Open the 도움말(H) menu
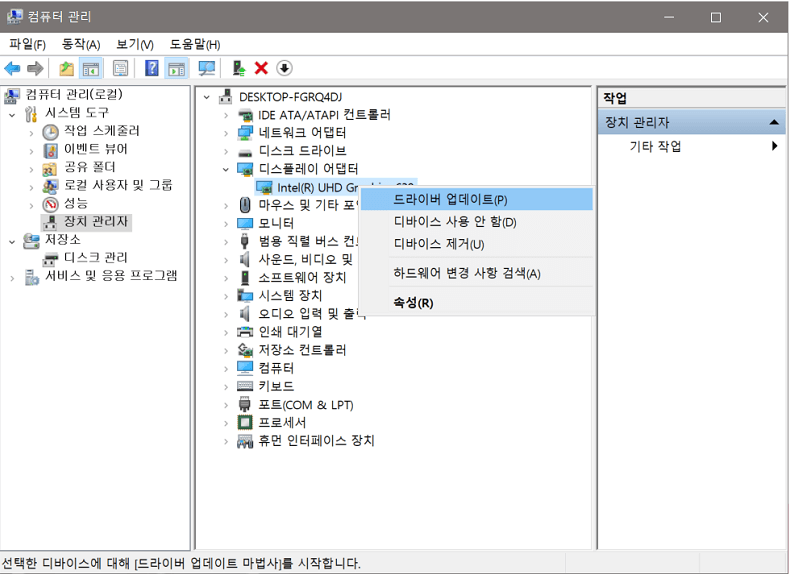789x574 pixels. coord(195,44)
